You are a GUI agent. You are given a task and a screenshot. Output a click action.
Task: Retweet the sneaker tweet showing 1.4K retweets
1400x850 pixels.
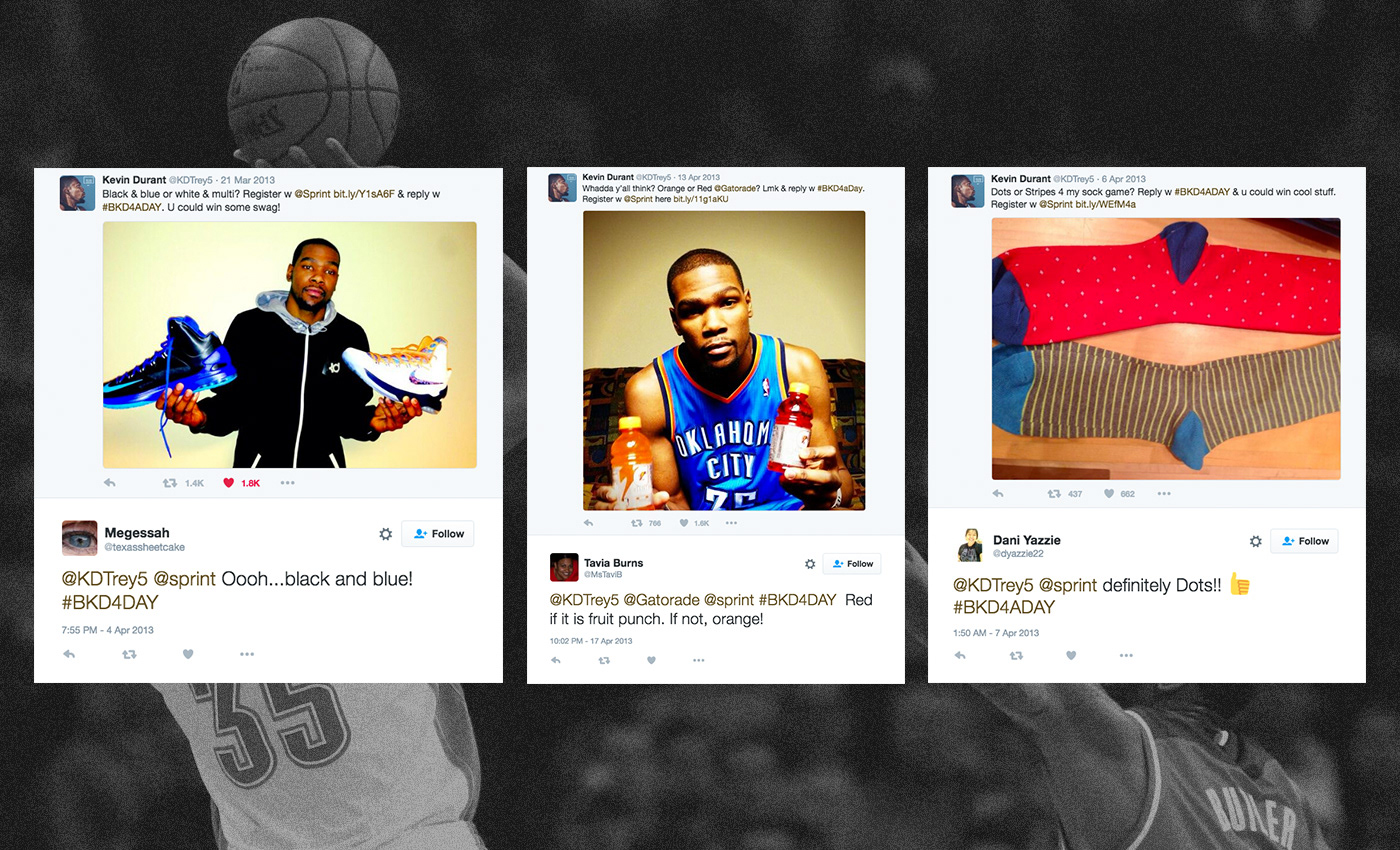170,483
